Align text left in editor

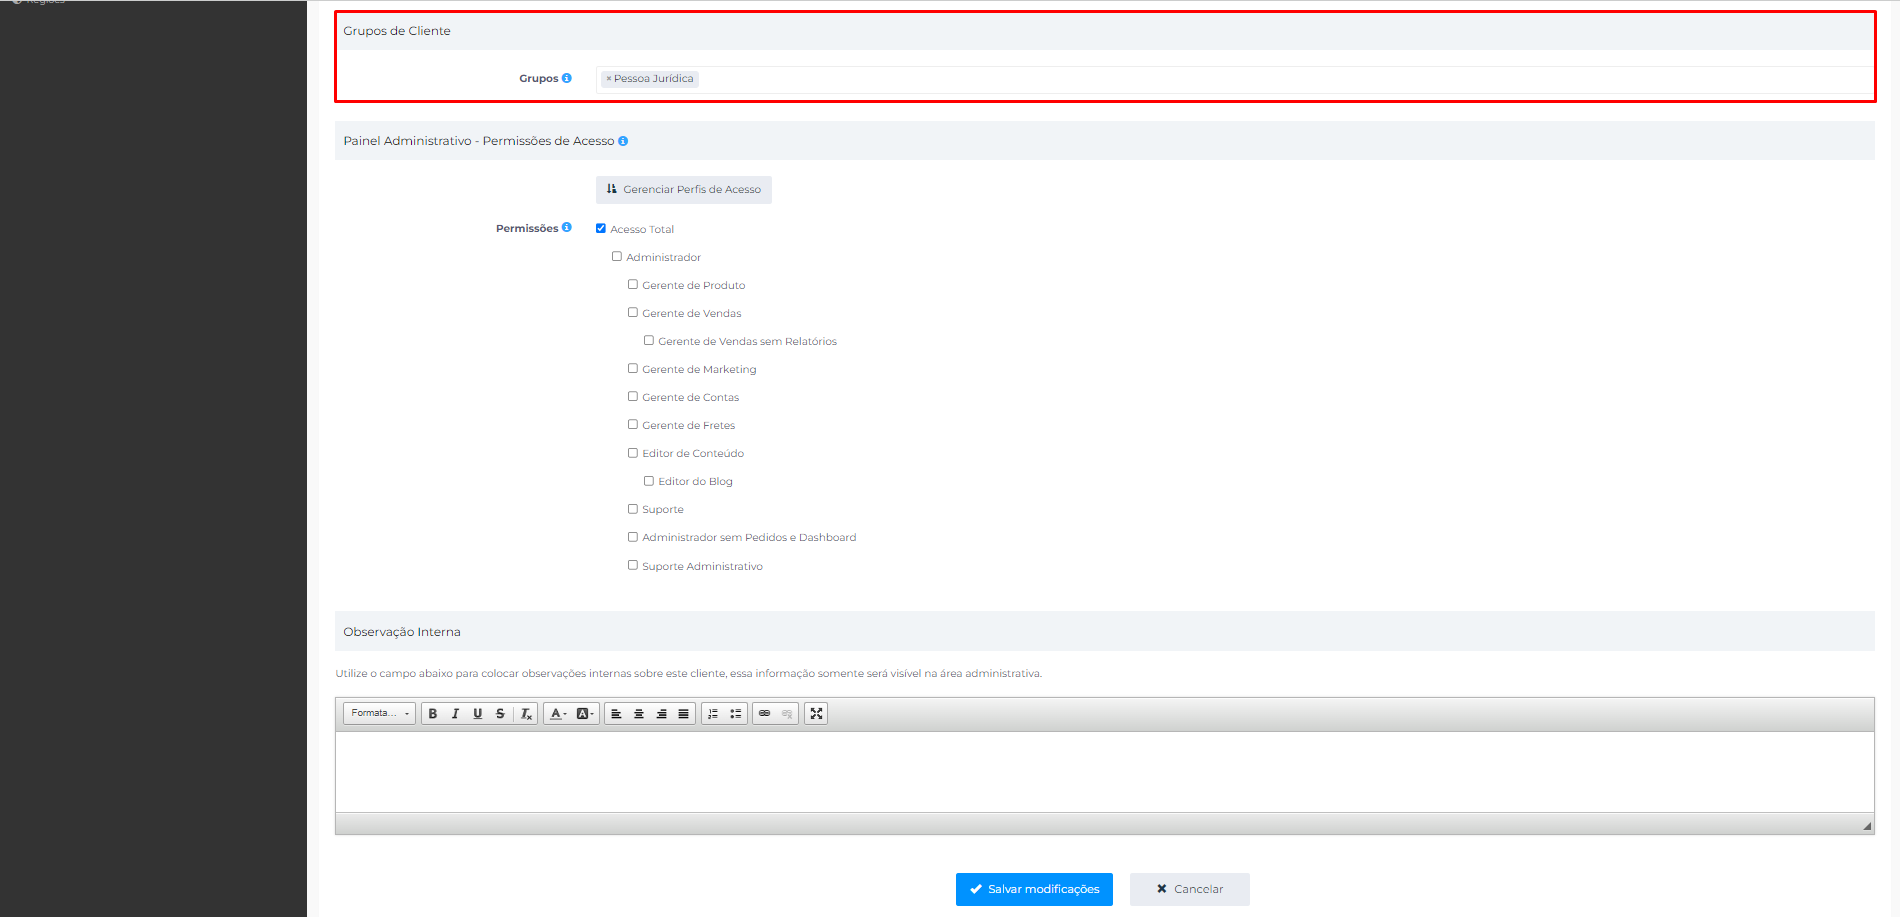[616, 713]
